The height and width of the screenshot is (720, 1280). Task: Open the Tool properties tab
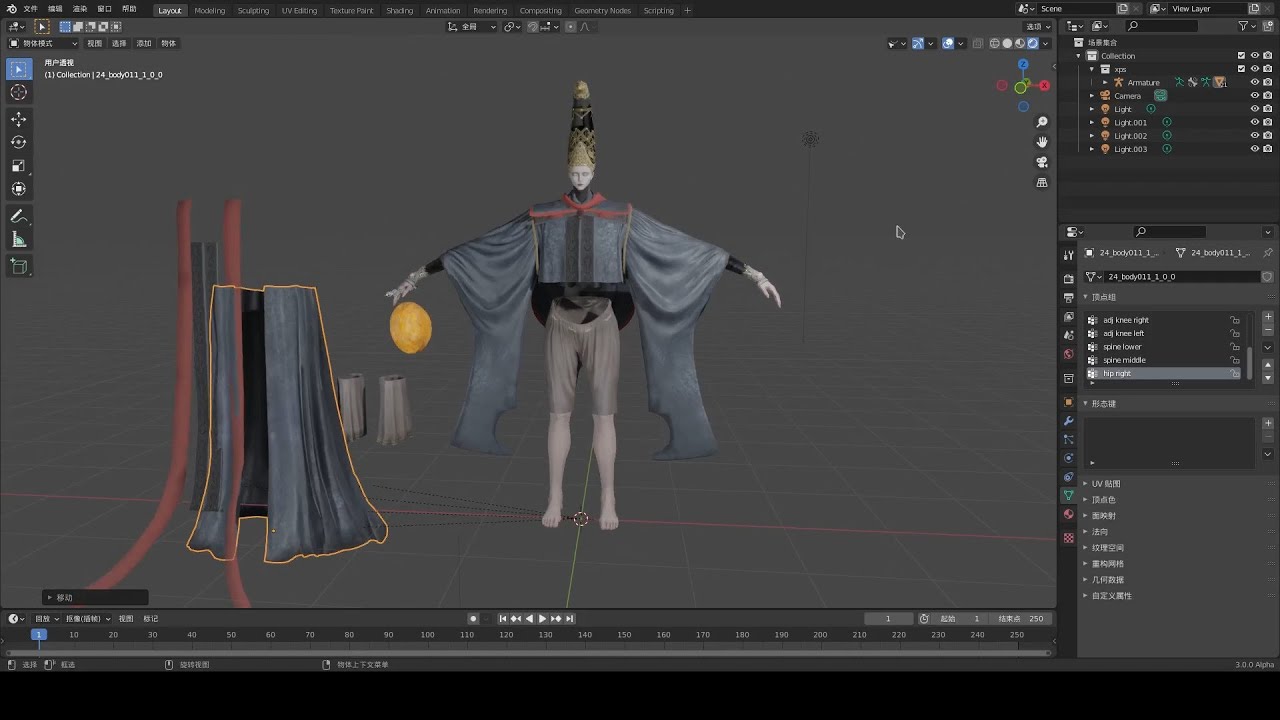(x=1068, y=255)
